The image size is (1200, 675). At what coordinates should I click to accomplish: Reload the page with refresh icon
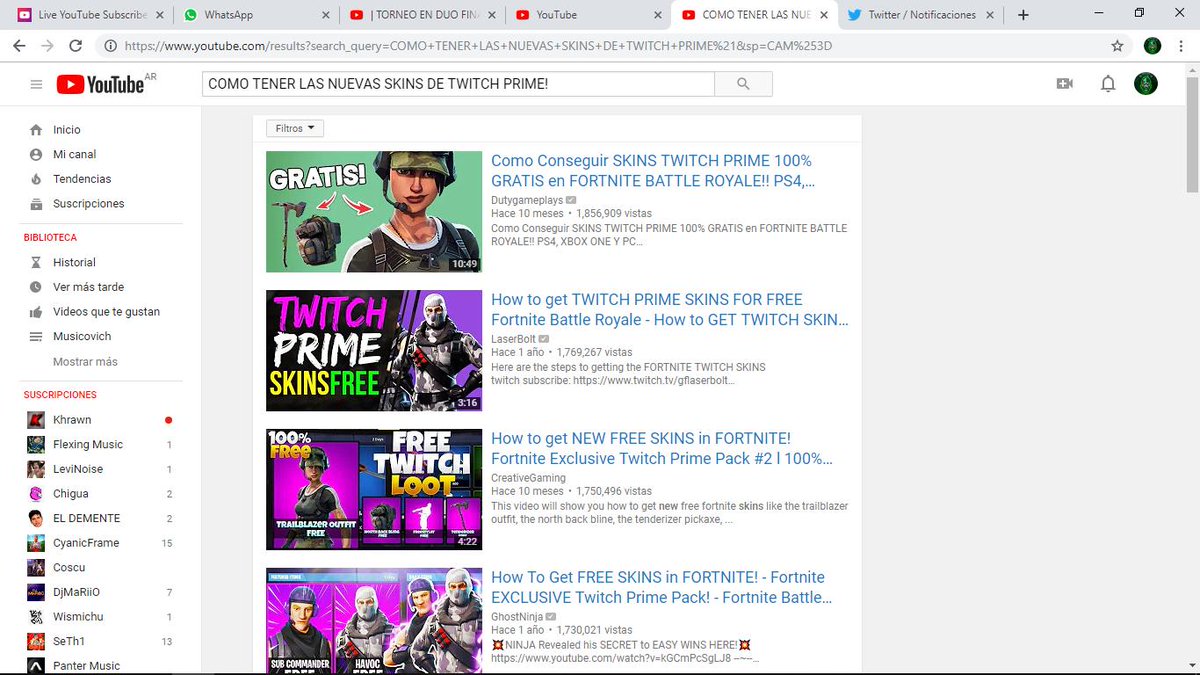(76, 46)
